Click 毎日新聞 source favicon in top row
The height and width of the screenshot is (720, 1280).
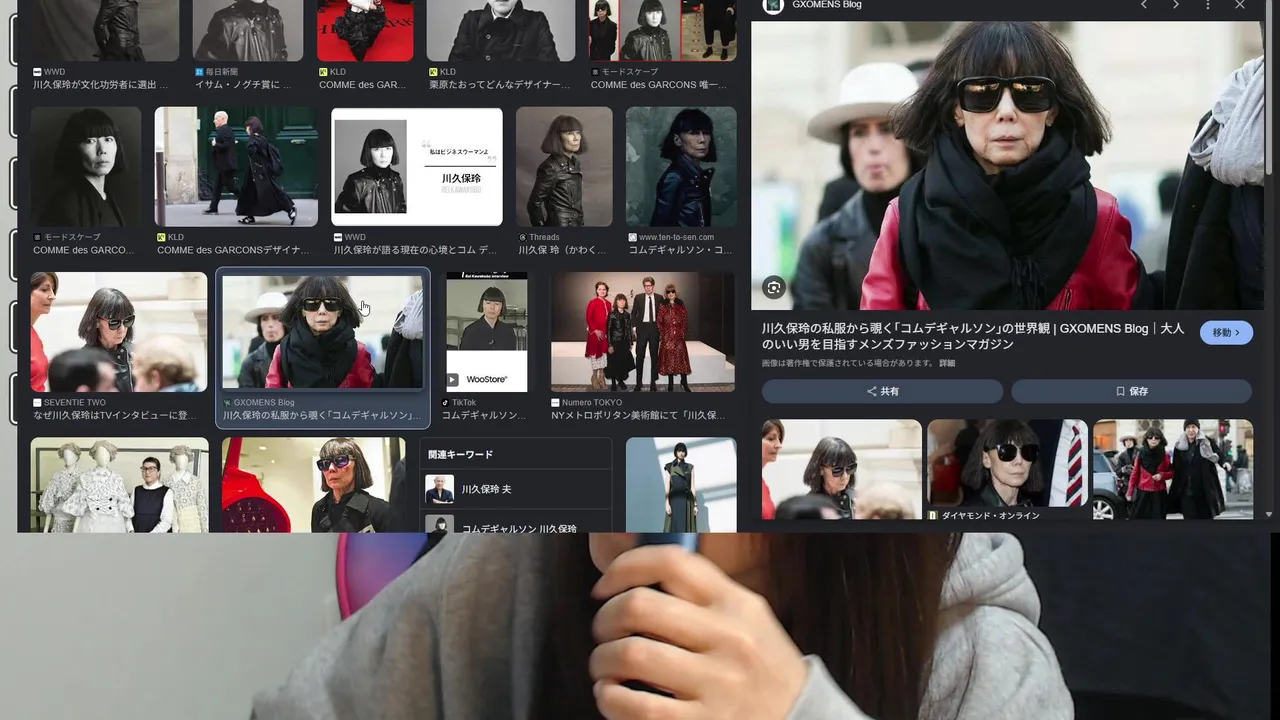point(199,73)
